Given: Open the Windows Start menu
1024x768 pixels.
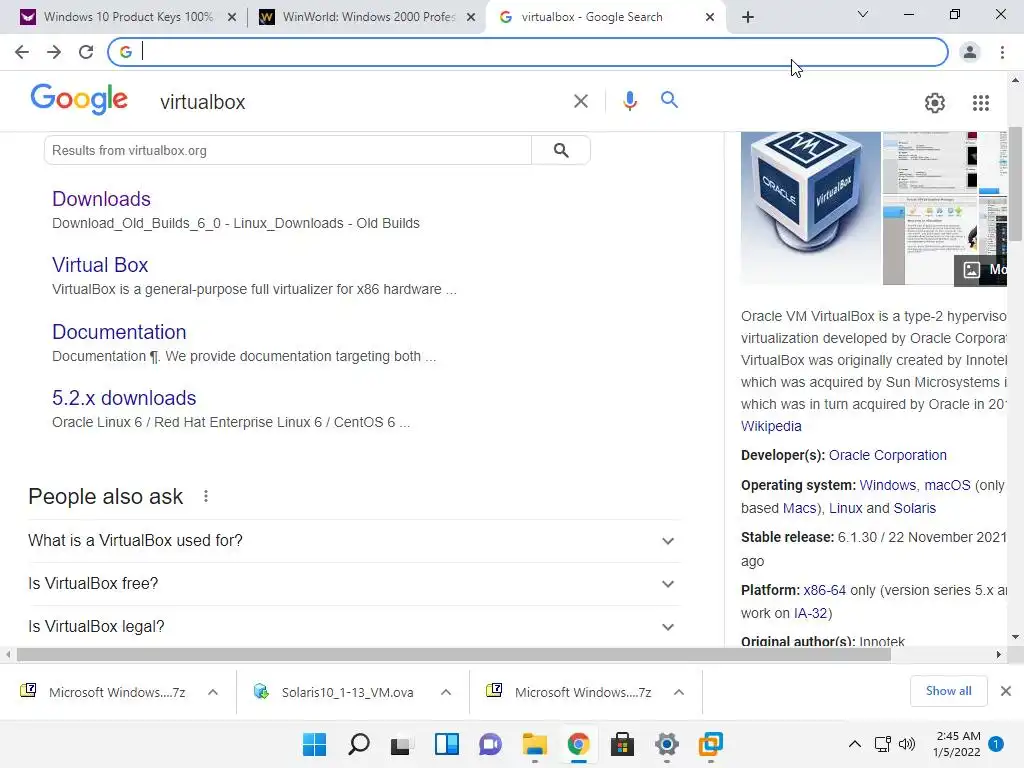Looking at the screenshot, I should pyautogui.click(x=314, y=744).
